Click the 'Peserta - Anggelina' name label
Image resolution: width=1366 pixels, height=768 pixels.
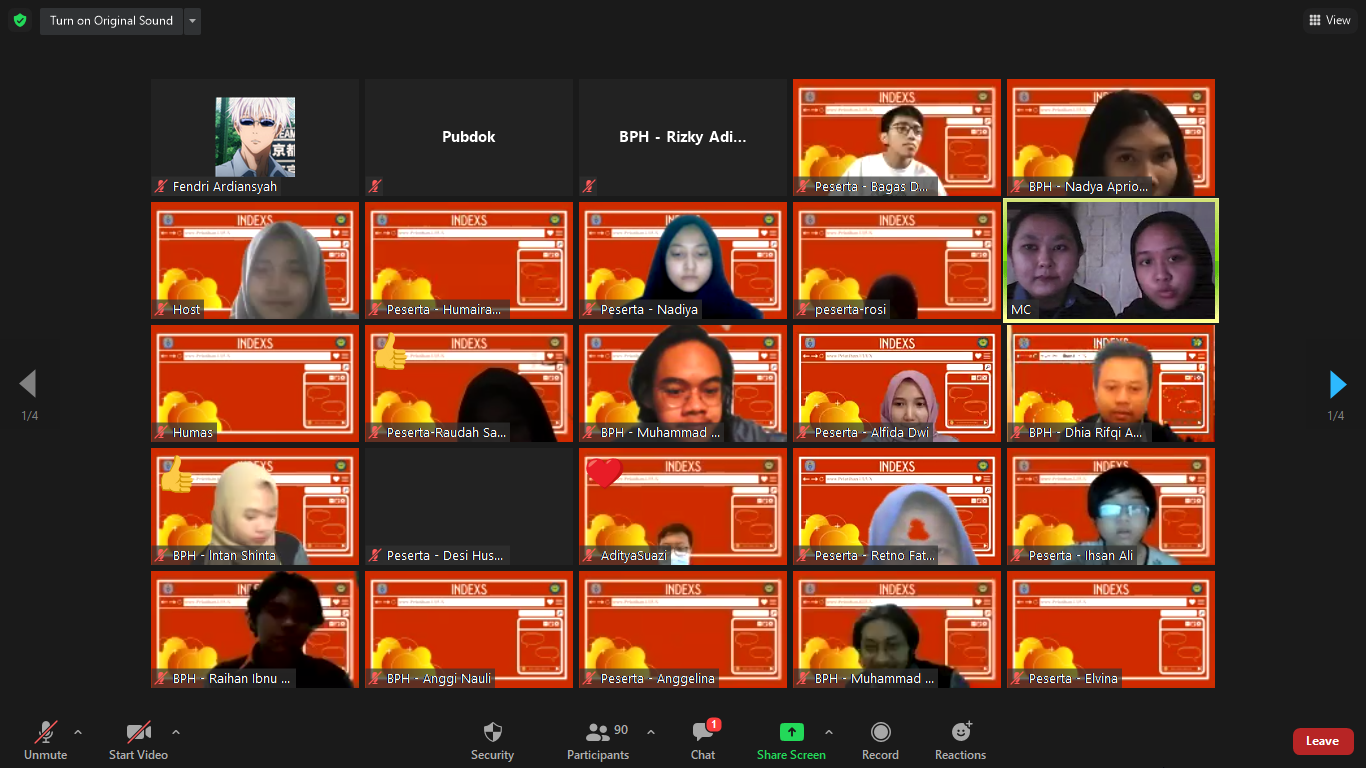coord(658,678)
